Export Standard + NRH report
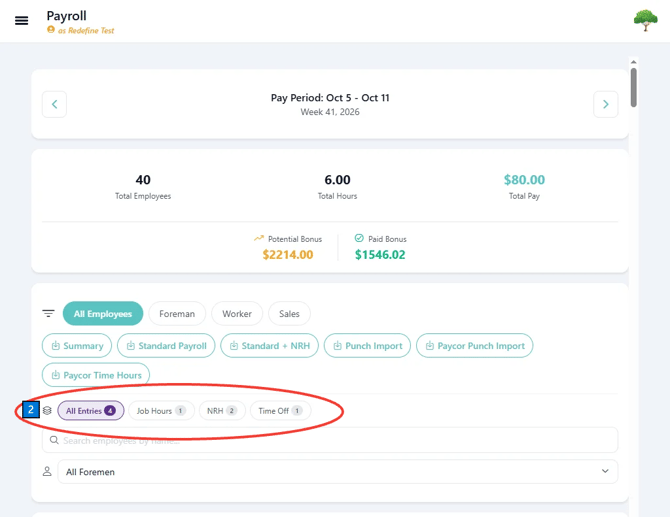Viewport: 670px width, 517px height. click(x=270, y=346)
